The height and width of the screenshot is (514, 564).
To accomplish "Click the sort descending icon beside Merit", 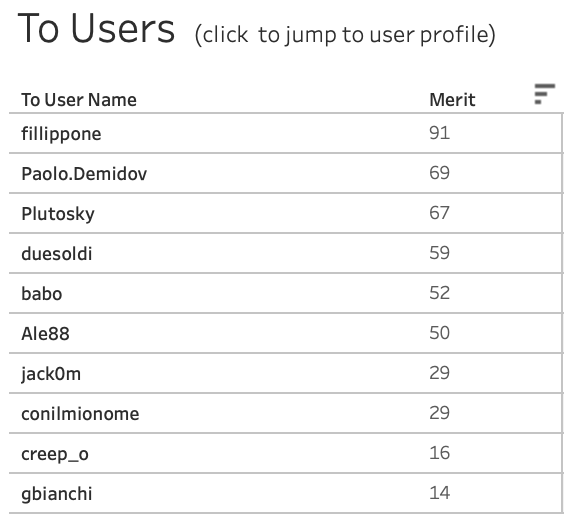I will coord(544,94).
